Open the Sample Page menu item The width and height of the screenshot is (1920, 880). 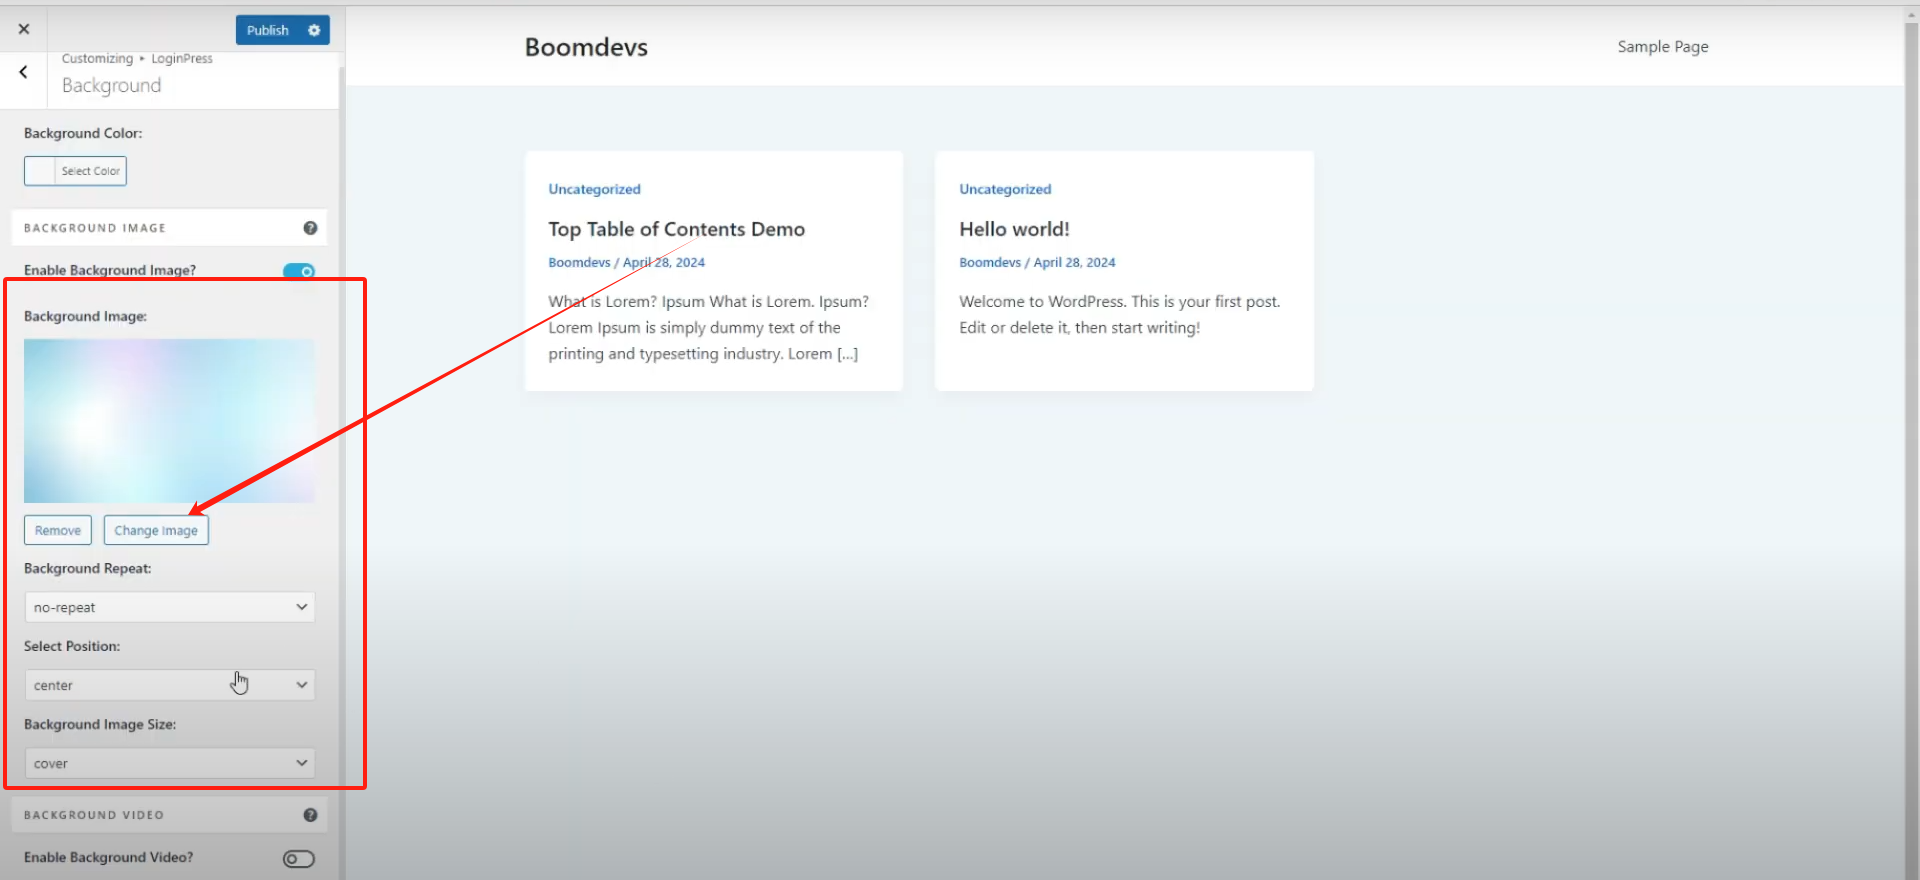click(1662, 47)
